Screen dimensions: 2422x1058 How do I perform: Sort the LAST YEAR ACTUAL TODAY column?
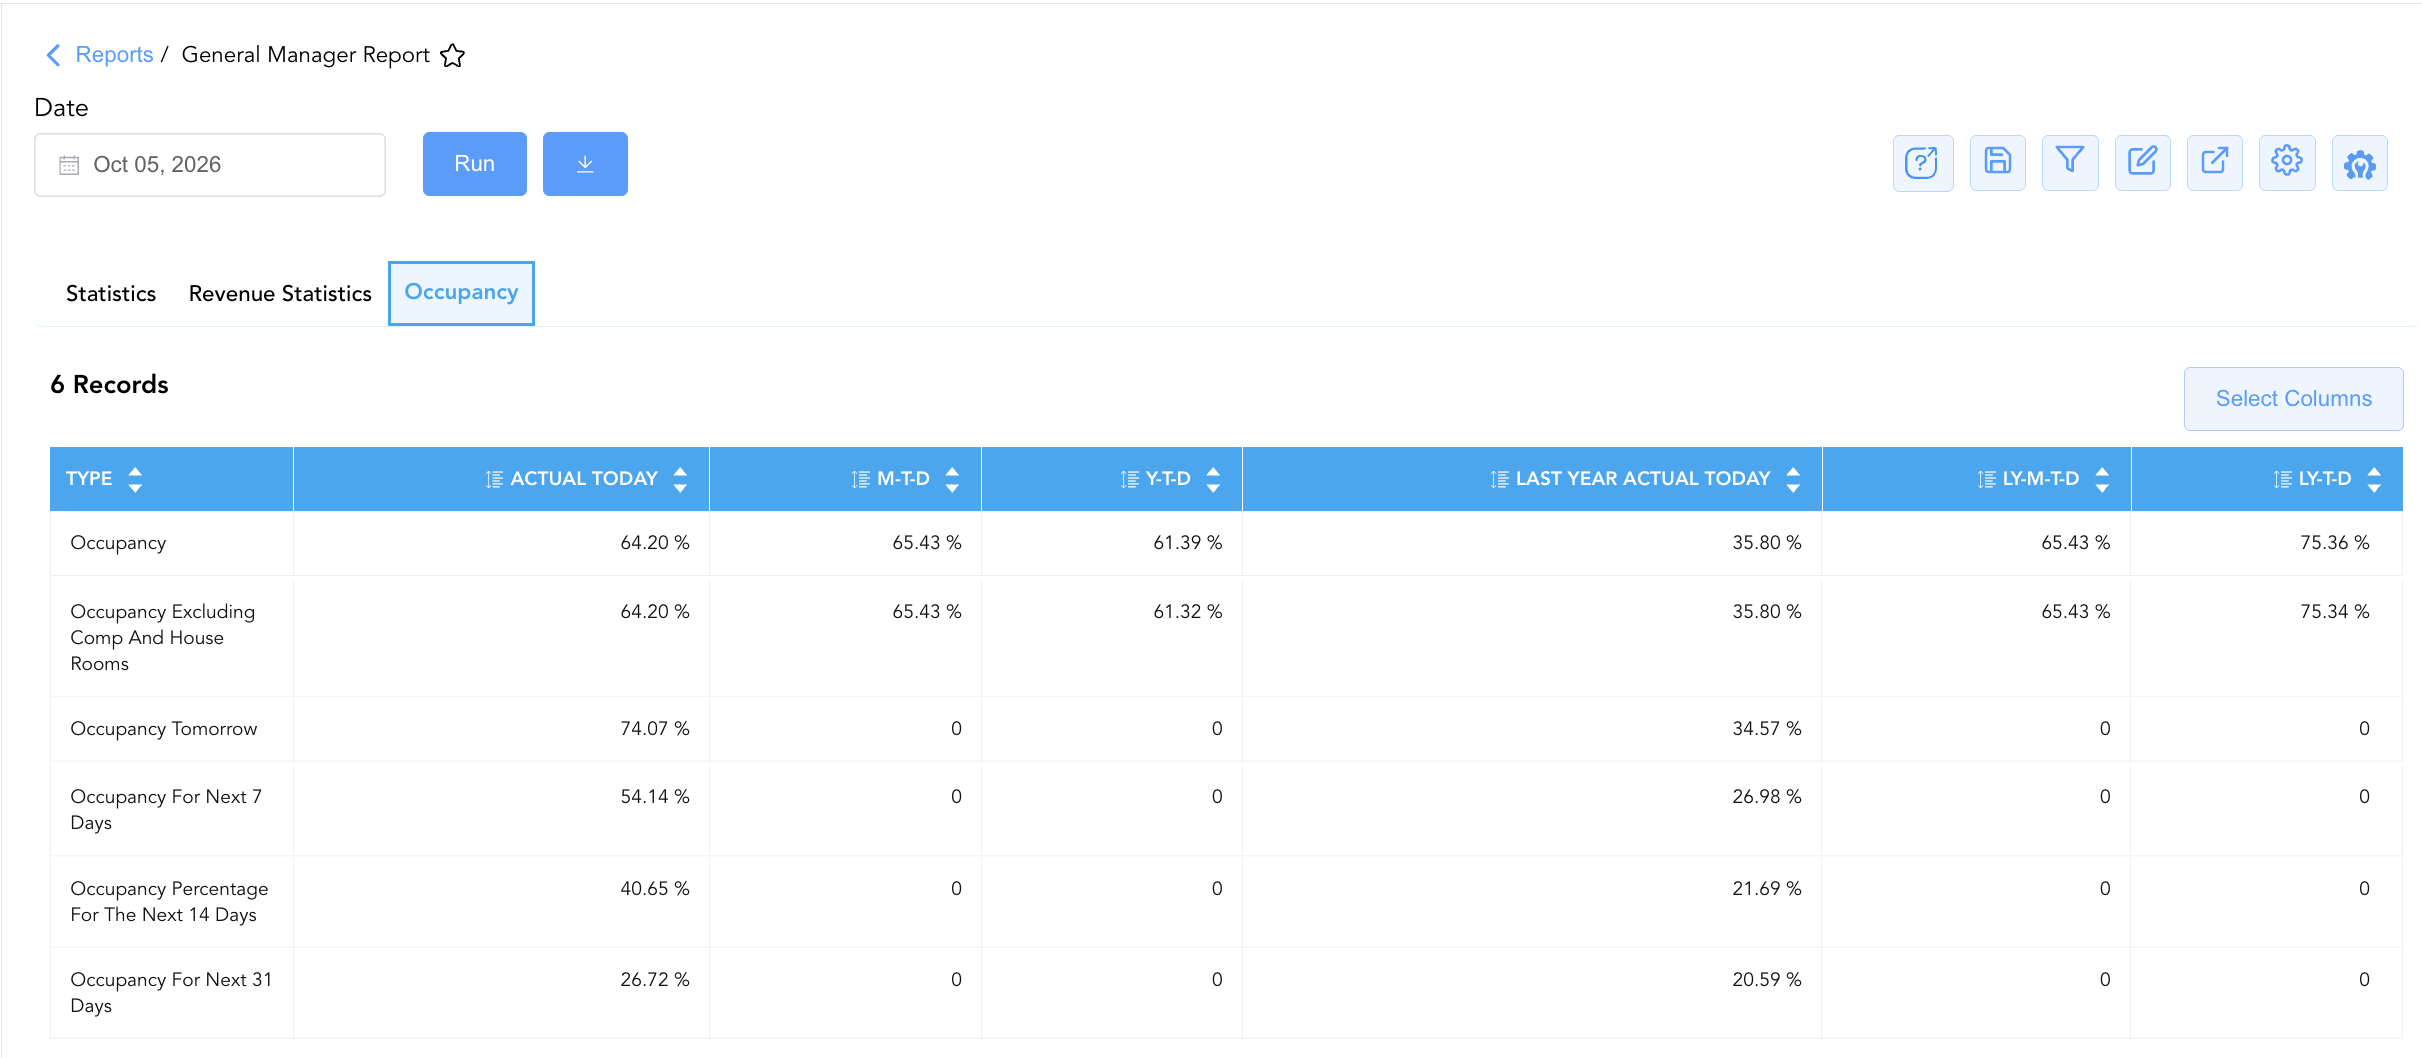[x=1793, y=479]
